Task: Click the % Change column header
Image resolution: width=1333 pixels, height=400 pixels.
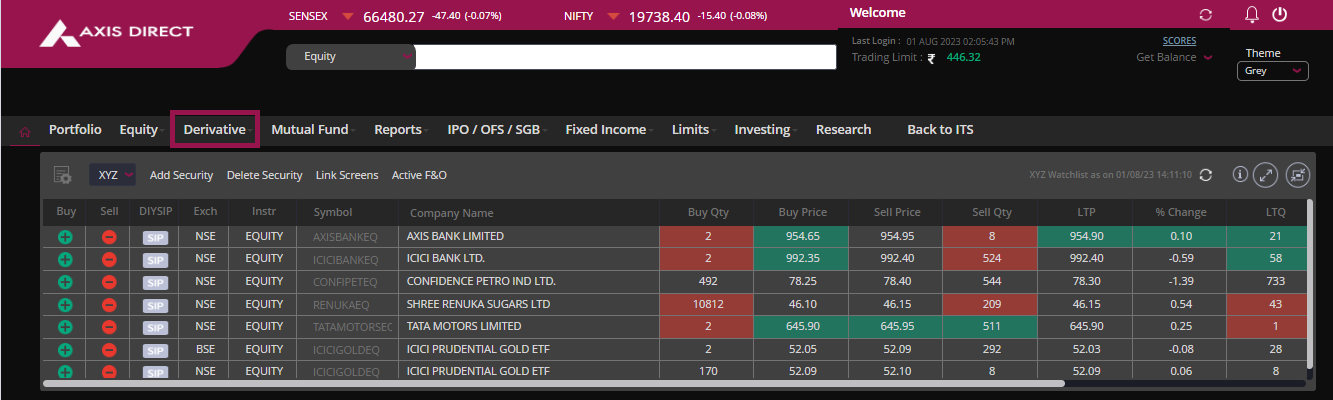Action: coord(1180,212)
